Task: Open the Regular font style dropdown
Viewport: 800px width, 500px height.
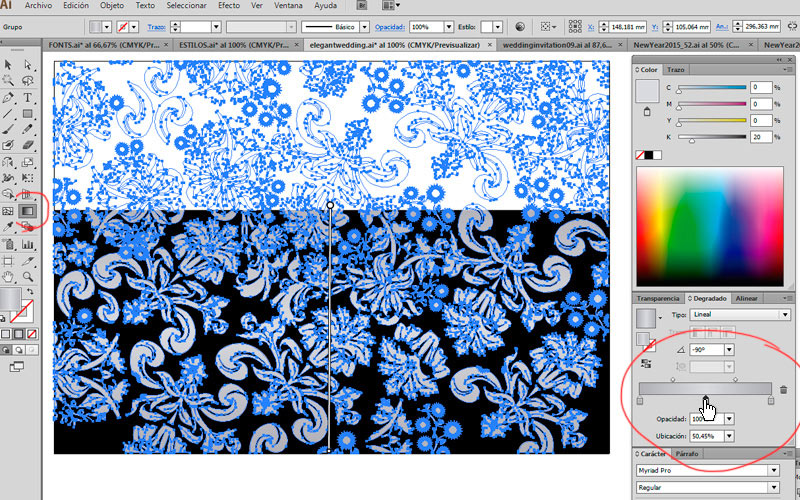Action: [774, 488]
